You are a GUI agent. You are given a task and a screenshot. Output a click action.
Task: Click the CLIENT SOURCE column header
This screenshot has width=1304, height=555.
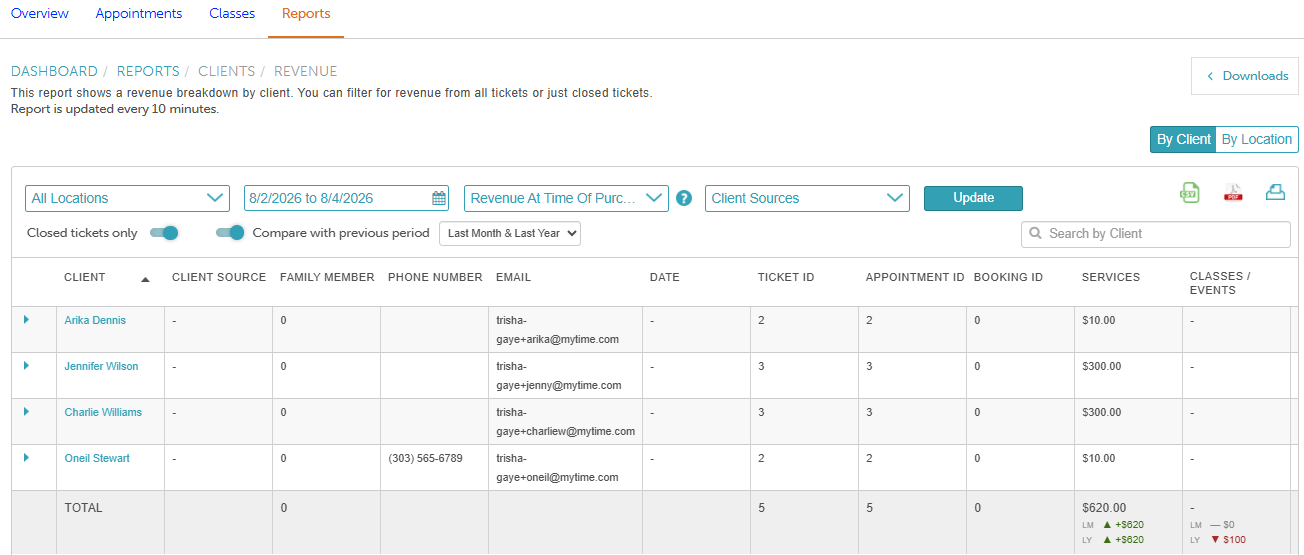219,277
